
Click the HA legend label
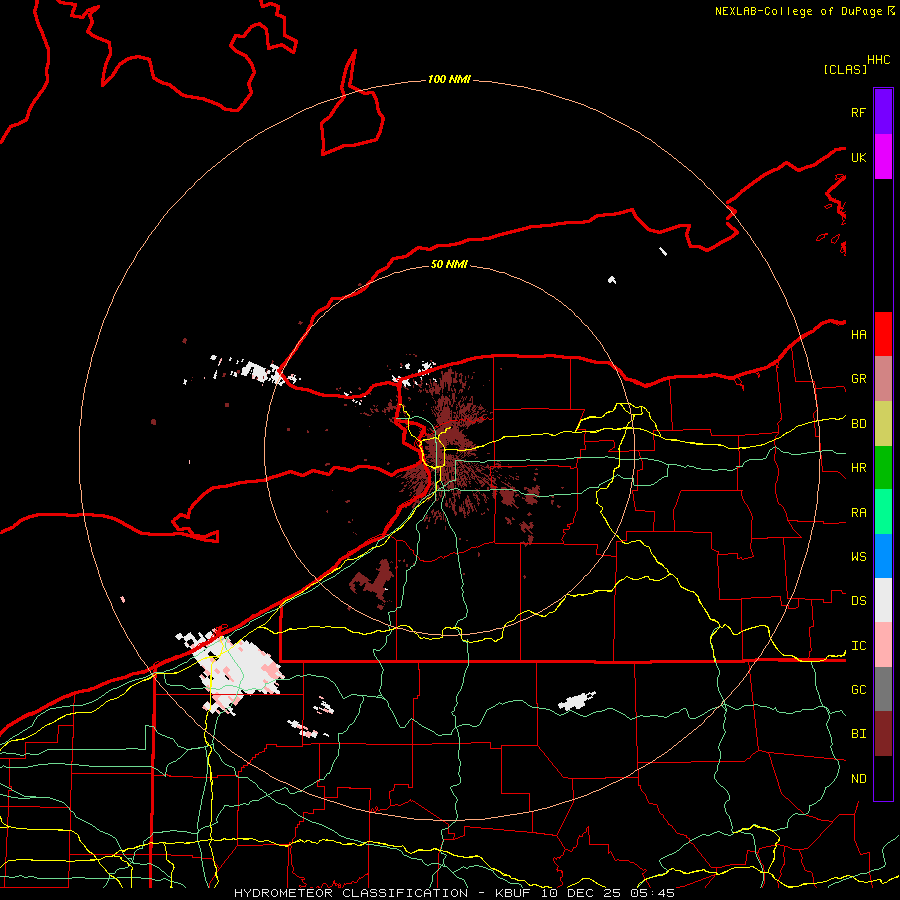[858, 334]
